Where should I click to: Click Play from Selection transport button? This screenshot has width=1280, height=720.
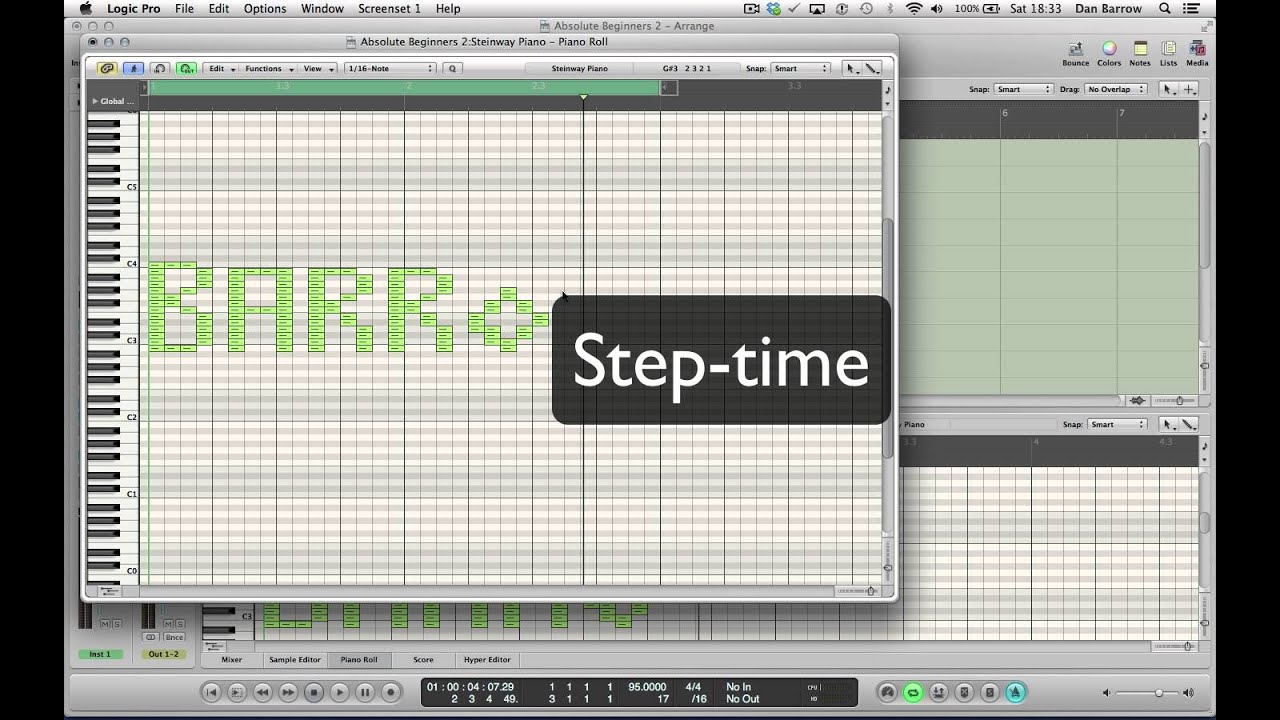(237, 692)
